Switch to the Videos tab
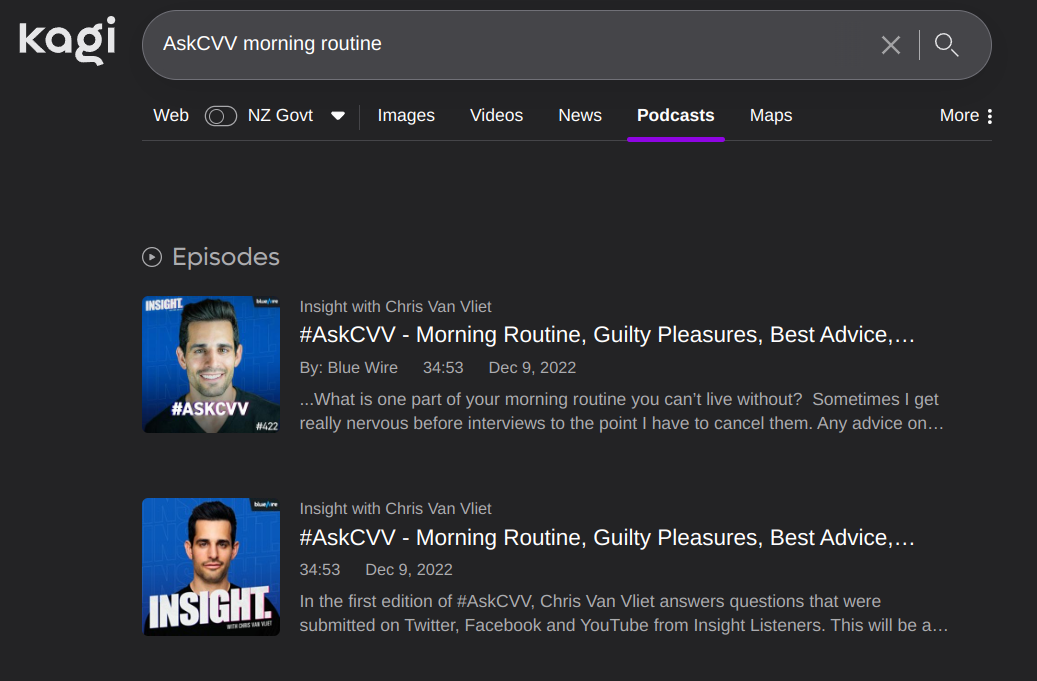This screenshot has width=1037, height=681. 496,116
